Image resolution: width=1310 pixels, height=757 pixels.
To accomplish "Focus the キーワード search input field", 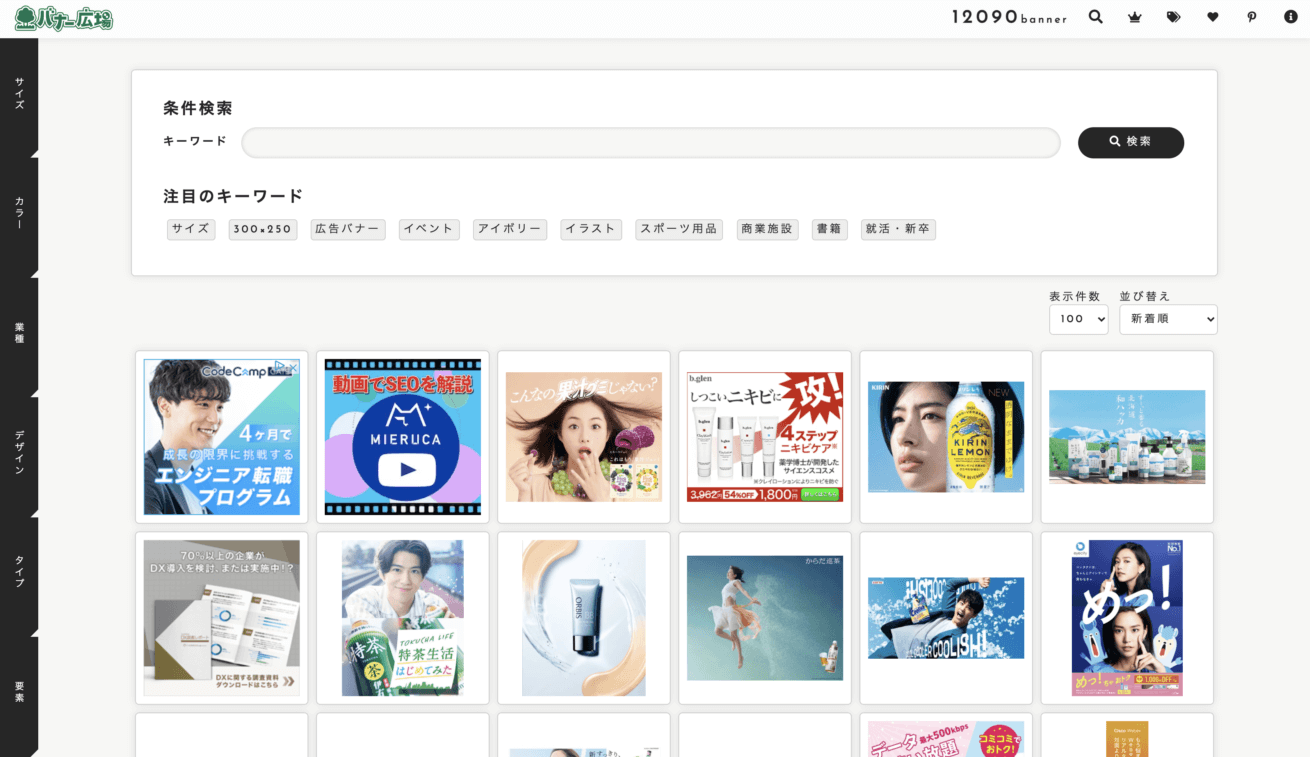I will tap(651, 142).
